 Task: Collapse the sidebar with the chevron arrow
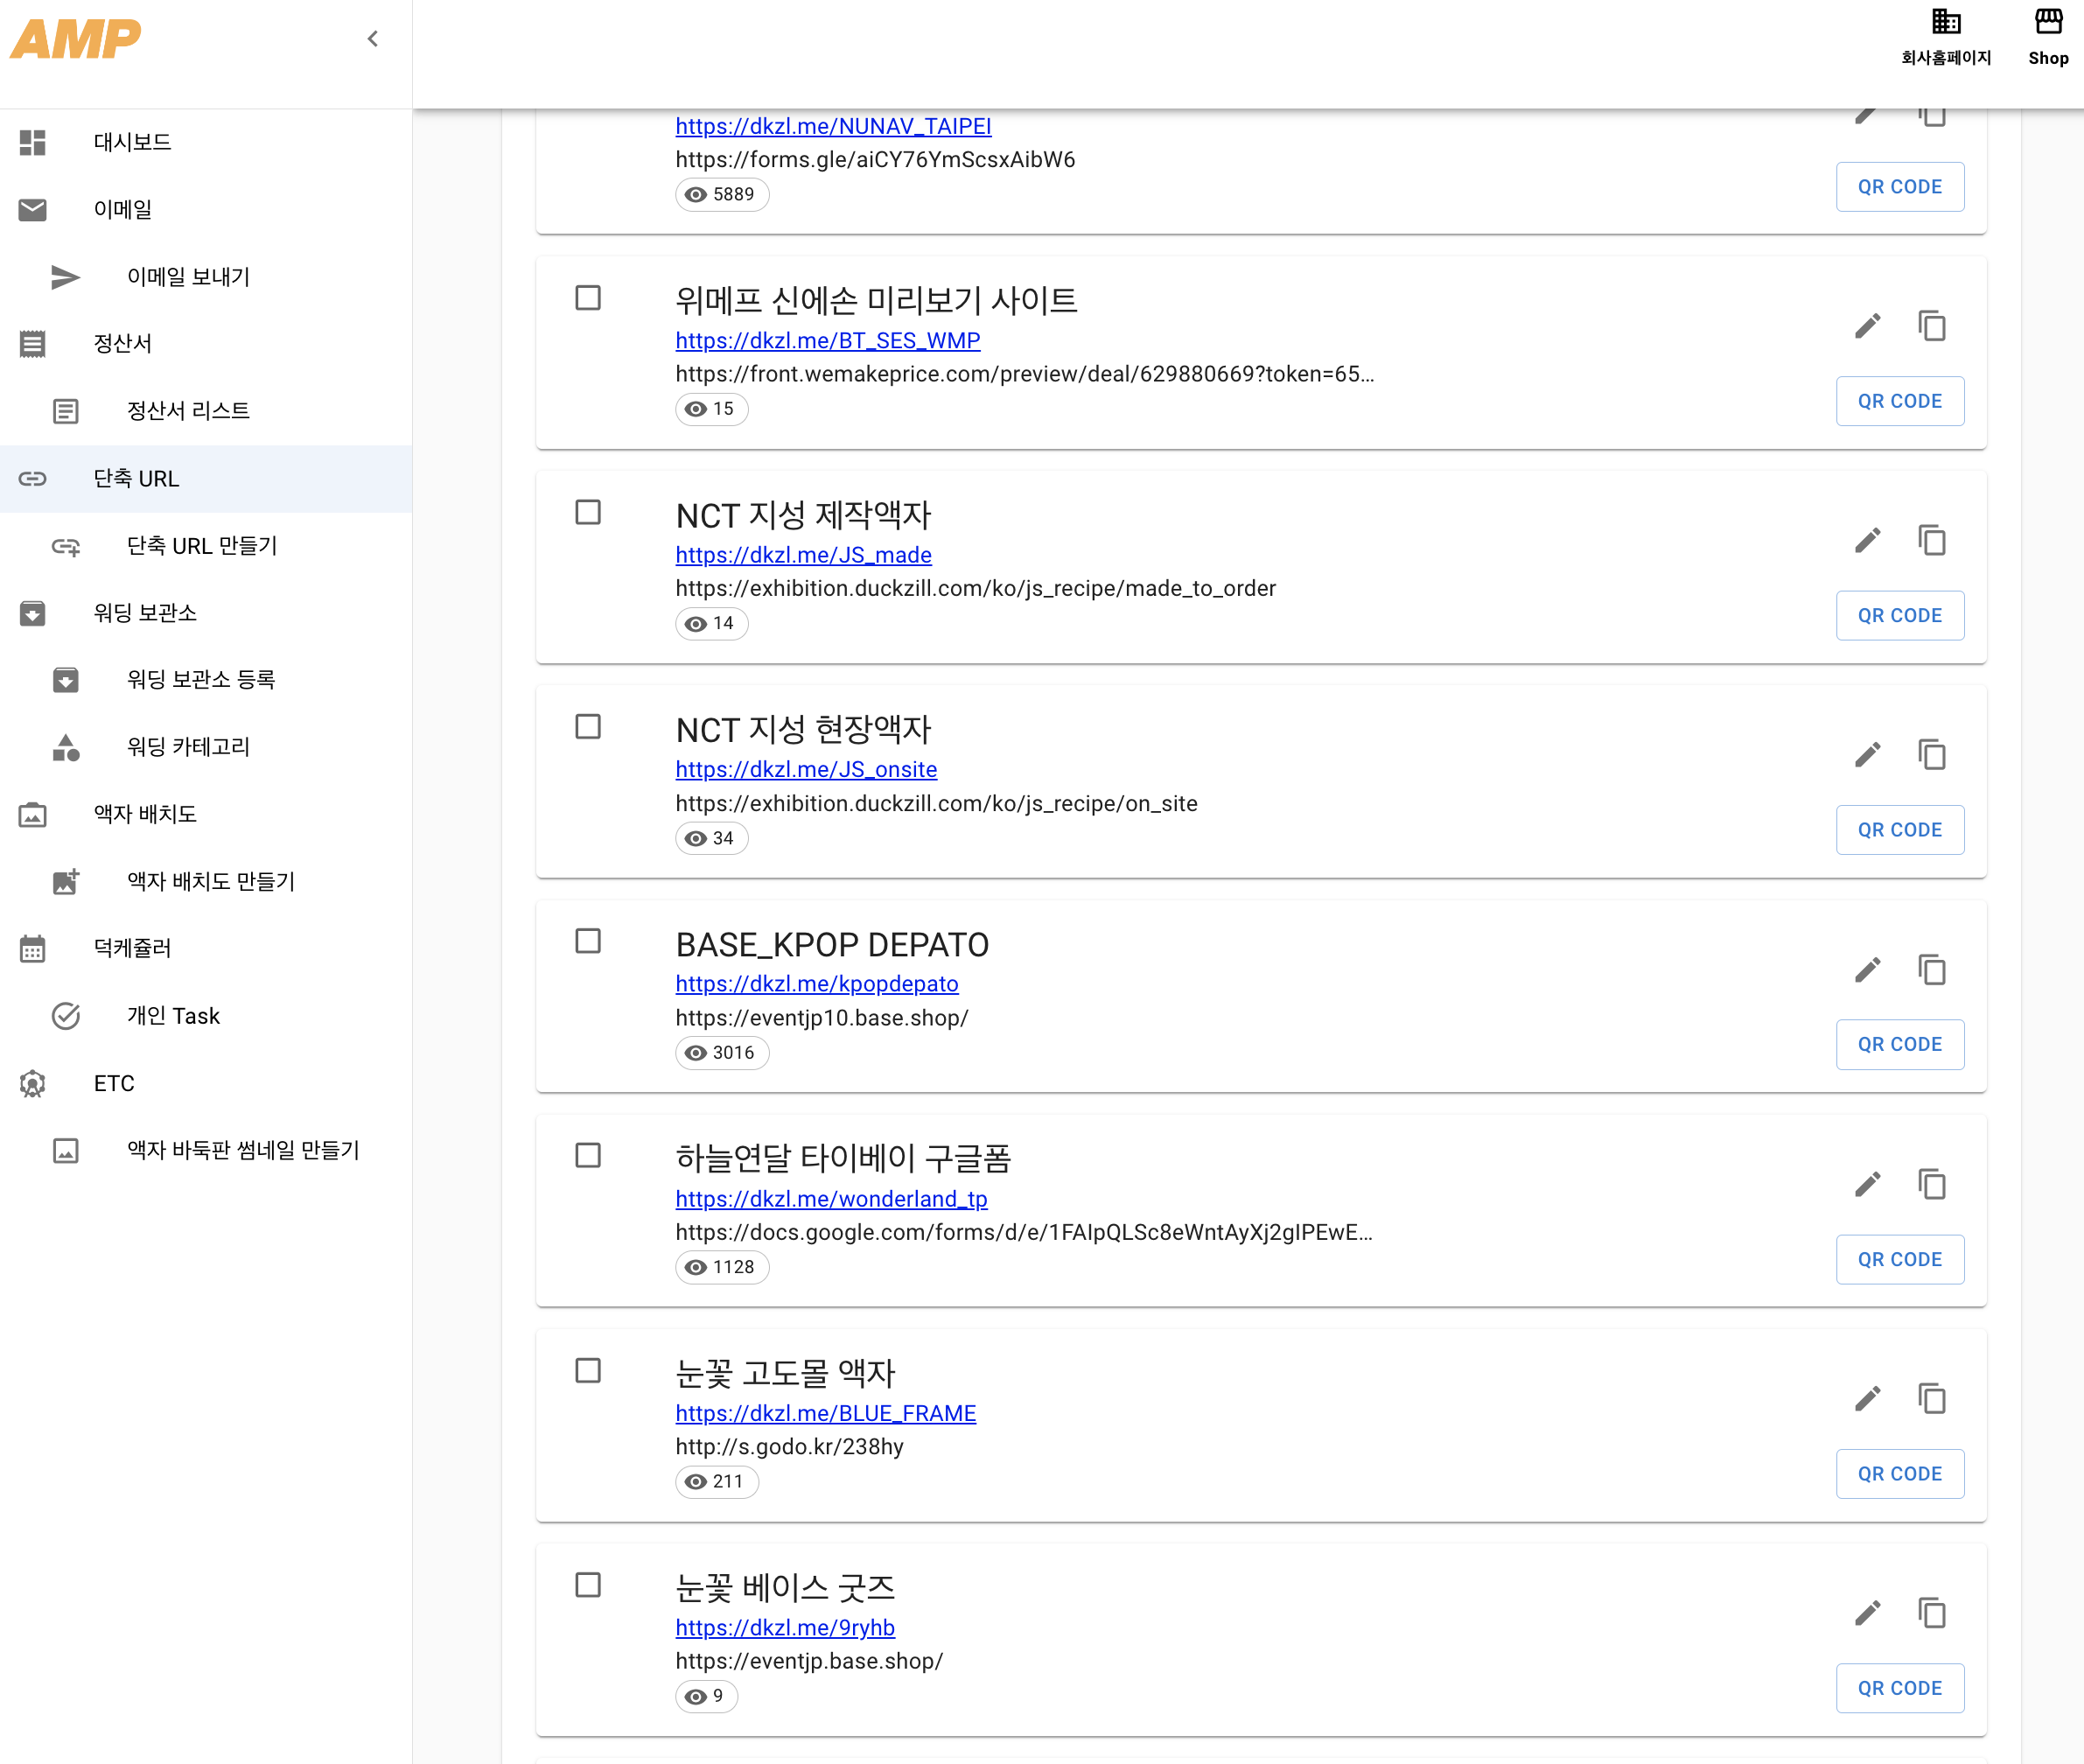(x=373, y=39)
